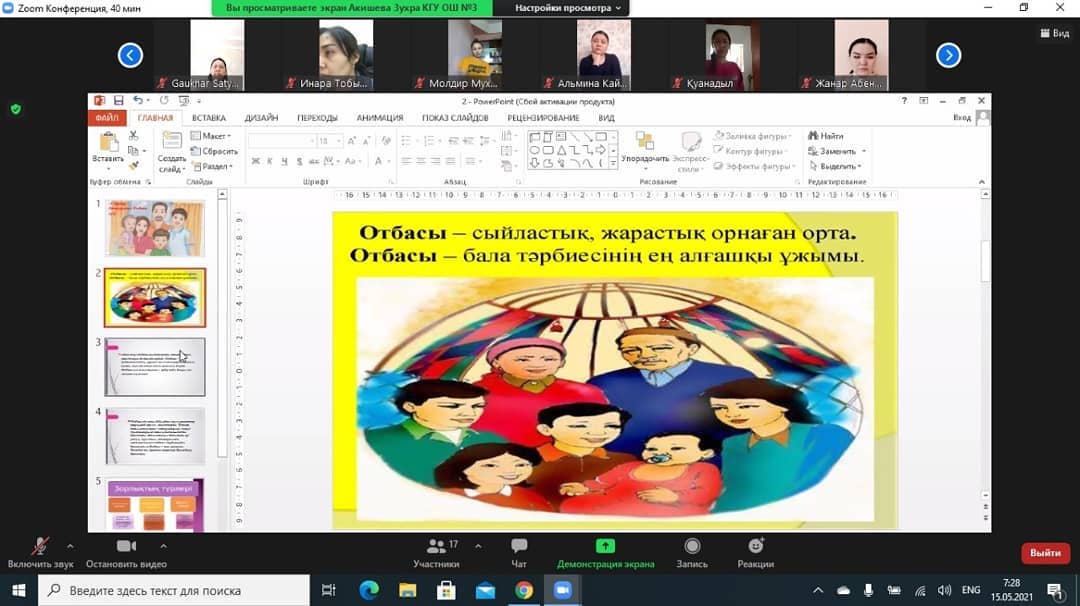Image resolution: width=1080 pixels, height=606 pixels.
Task: Expand audio options arrow beside microphone
Action: (x=70, y=546)
